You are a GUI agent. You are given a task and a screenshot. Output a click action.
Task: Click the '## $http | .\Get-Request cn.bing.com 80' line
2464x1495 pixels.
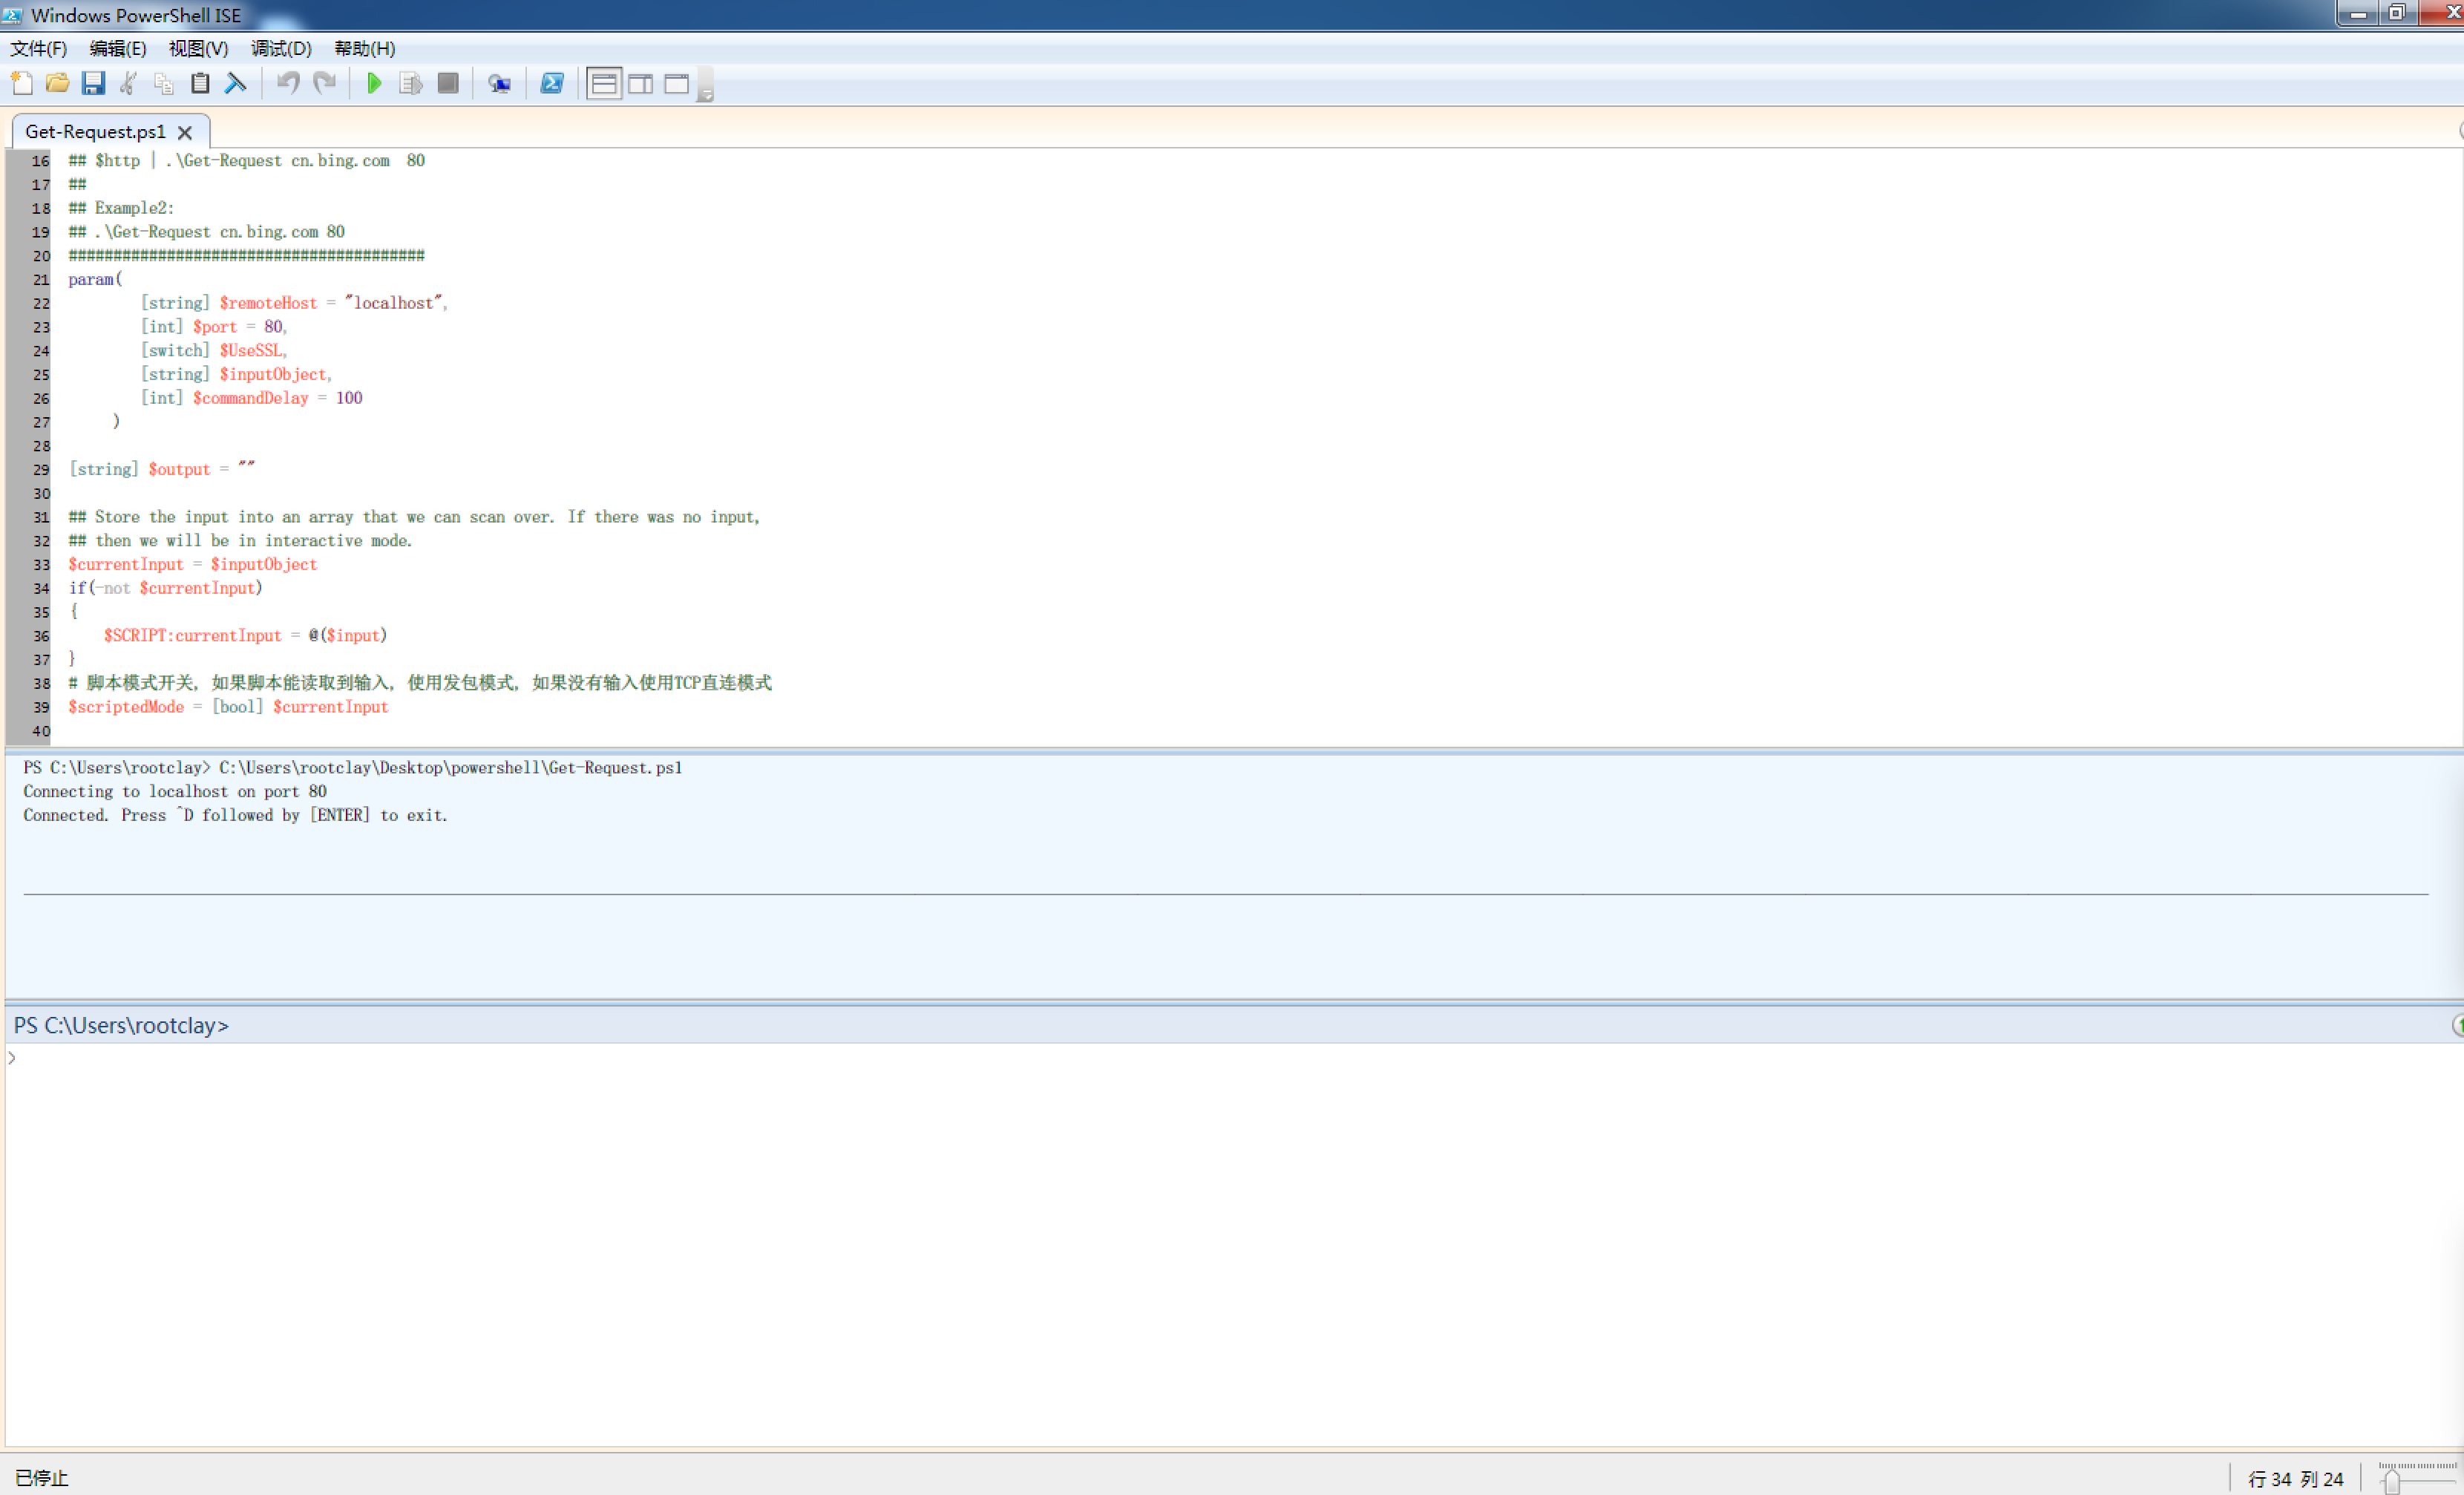coord(246,160)
